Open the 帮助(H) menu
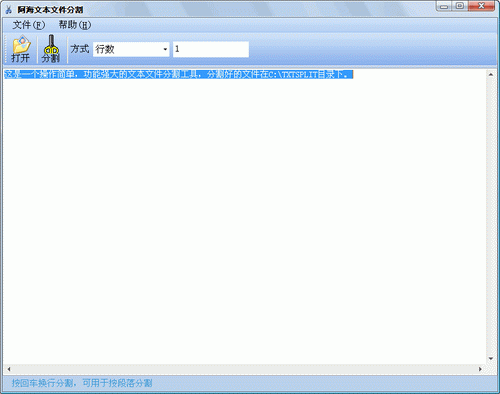The width and height of the screenshot is (500, 394). [75, 25]
